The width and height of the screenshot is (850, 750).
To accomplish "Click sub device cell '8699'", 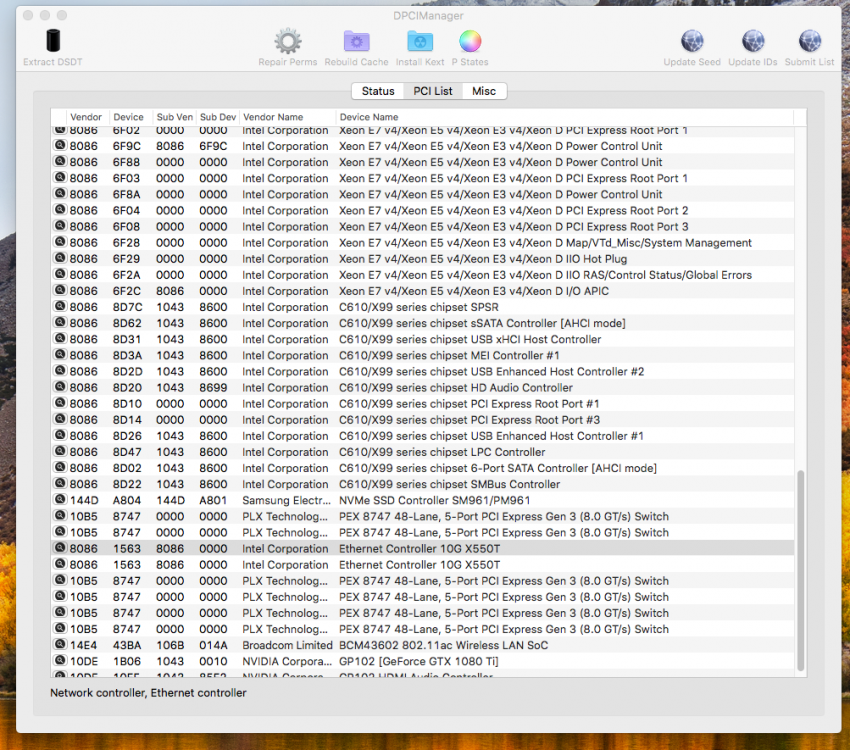I will tap(213, 387).
